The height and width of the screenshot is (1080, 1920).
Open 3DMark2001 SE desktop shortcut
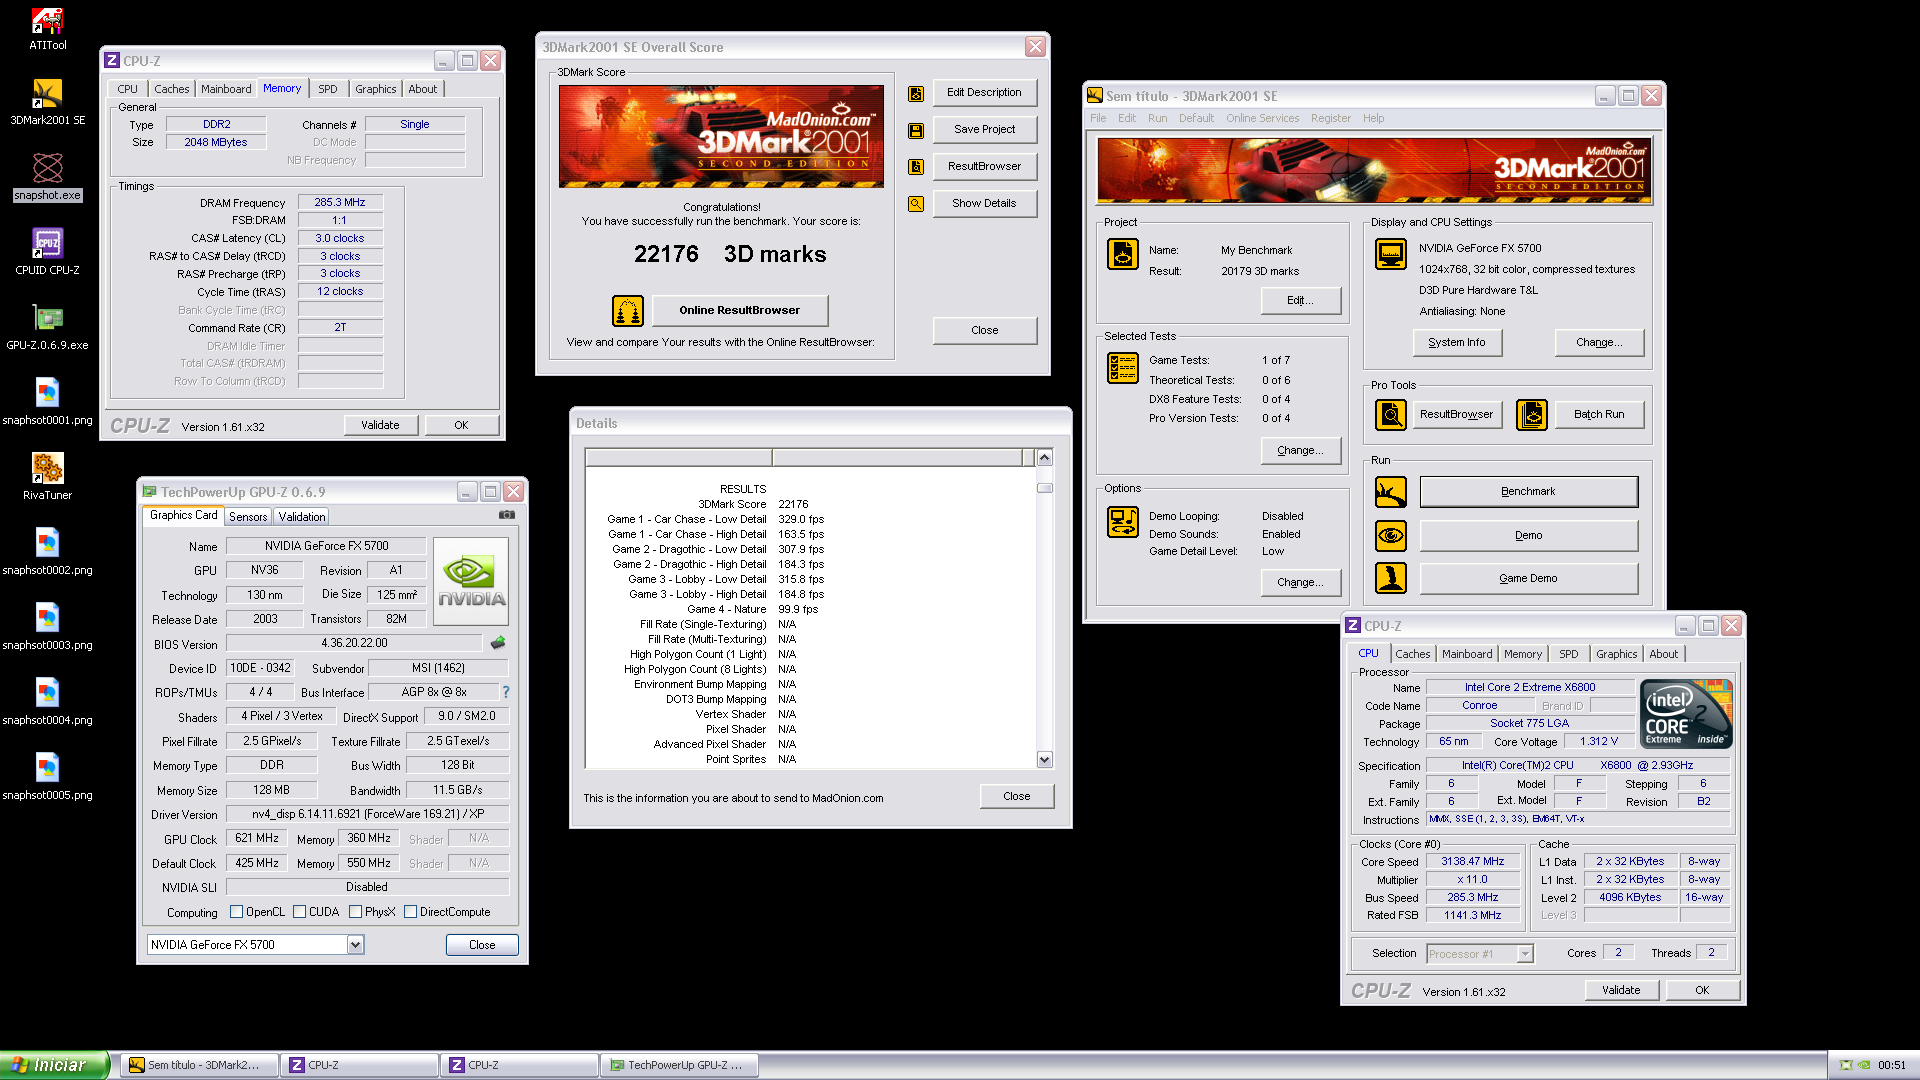click(x=47, y=103)
